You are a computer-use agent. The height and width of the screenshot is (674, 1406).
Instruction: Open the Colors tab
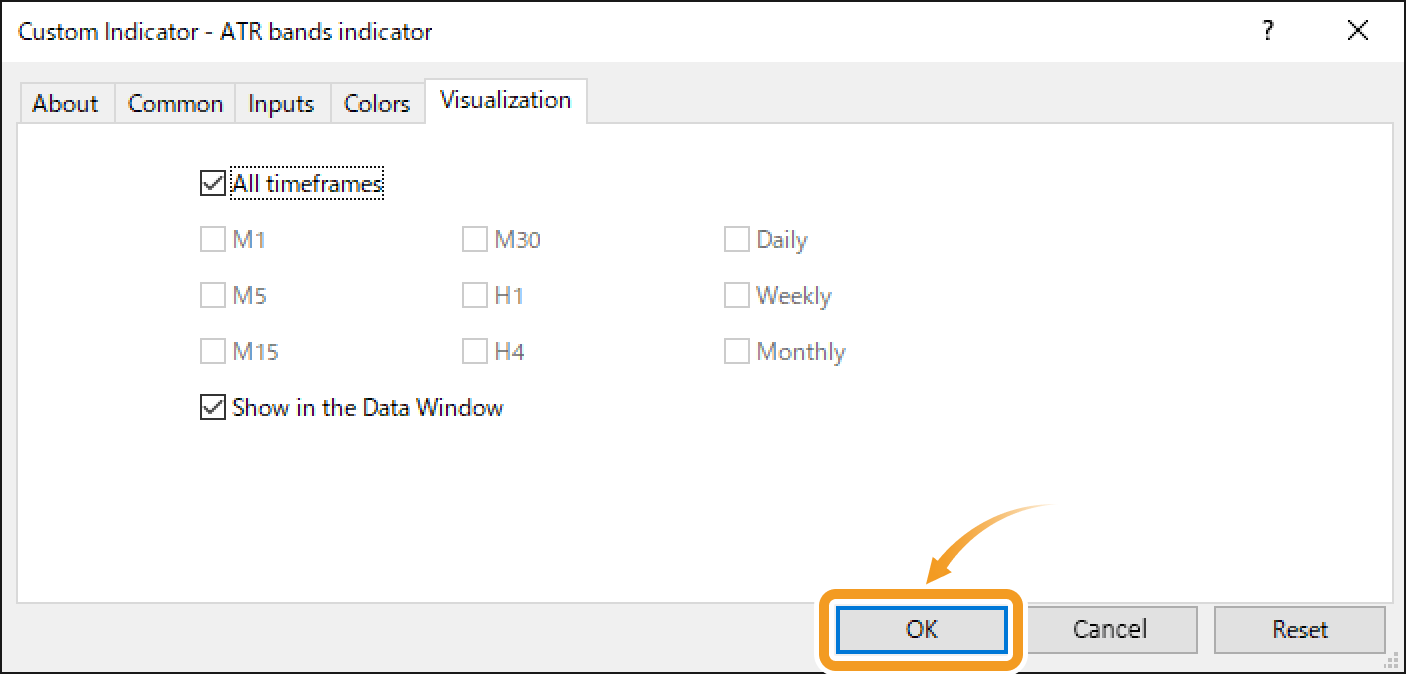click(x=377, y=103)
